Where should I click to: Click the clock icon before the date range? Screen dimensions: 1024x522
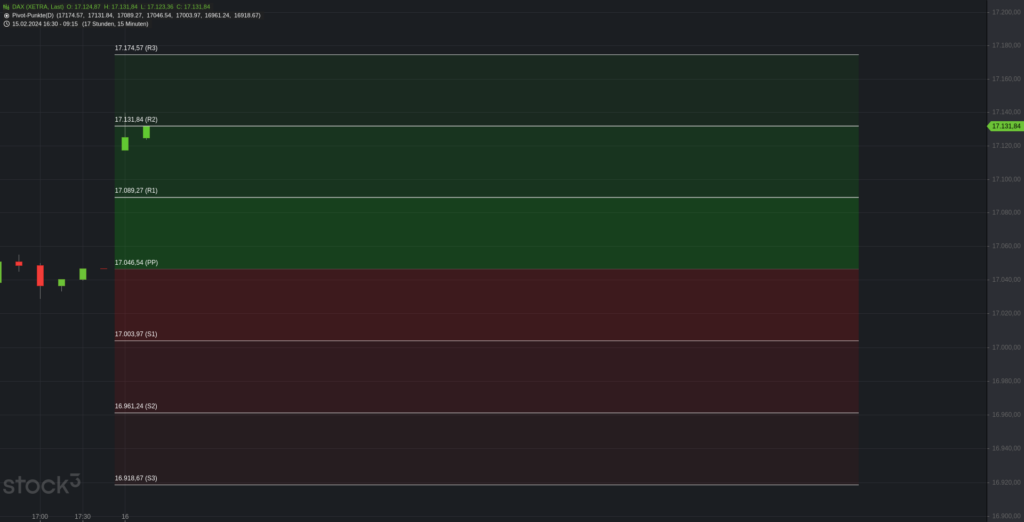pyautogui.click(x=6, y=24)
